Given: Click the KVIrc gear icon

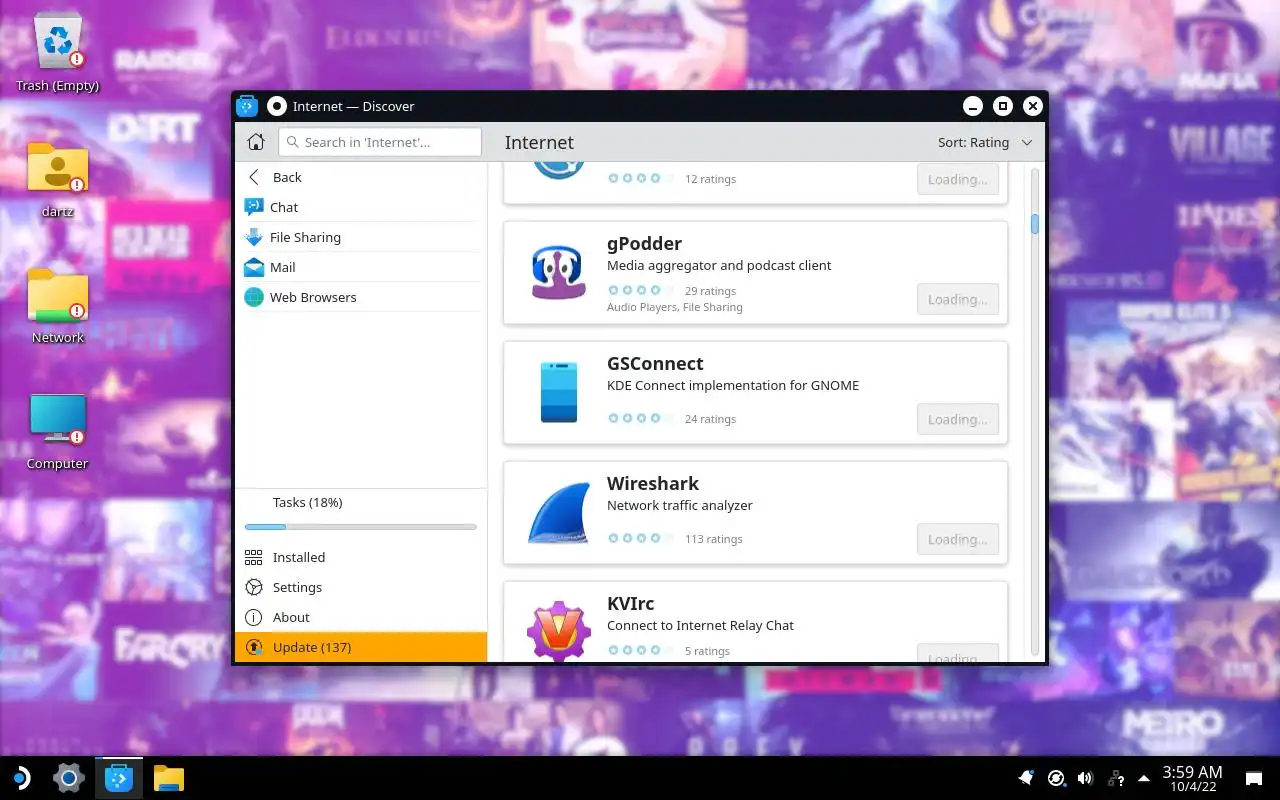Looking at the screenshot, I should pos(558,631).
